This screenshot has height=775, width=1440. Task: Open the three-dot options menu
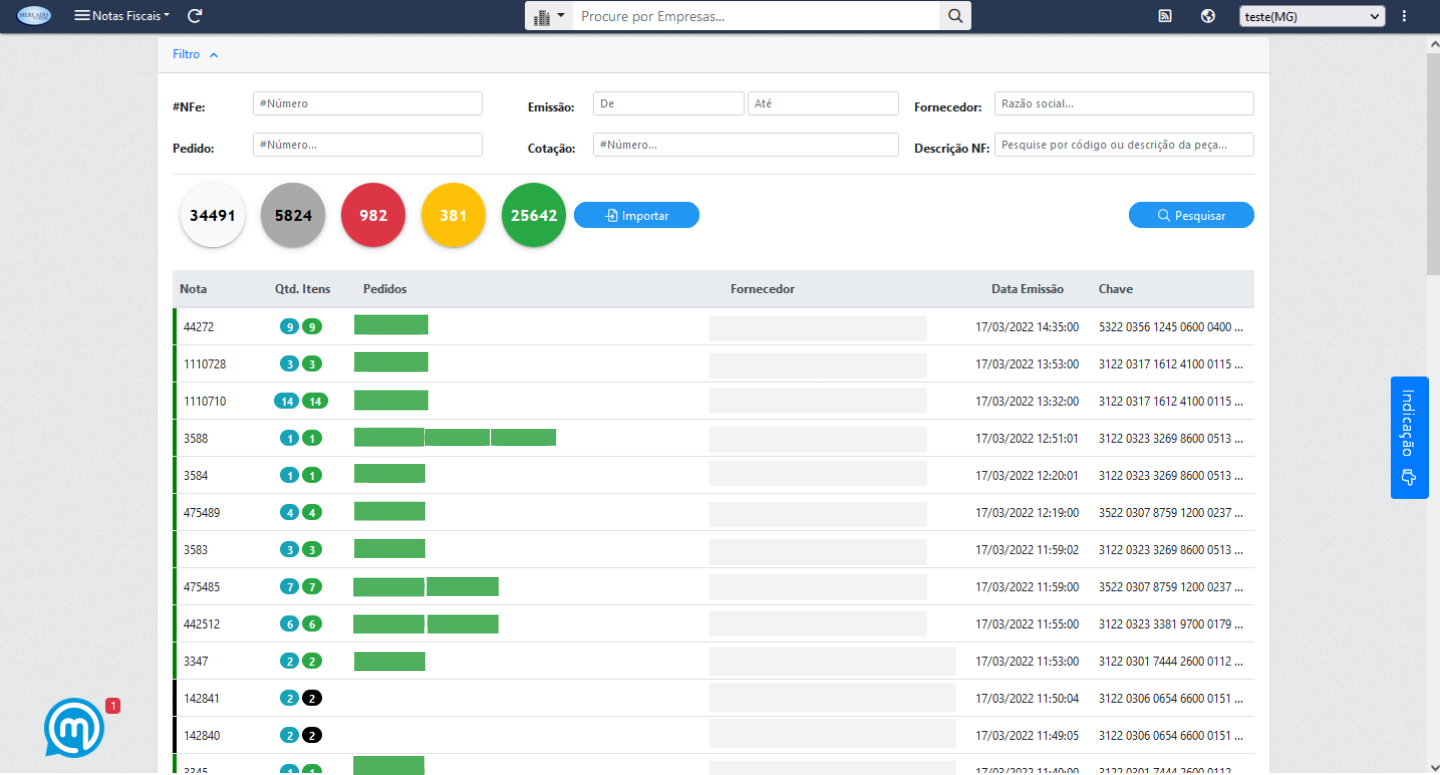coord(1404,16)
